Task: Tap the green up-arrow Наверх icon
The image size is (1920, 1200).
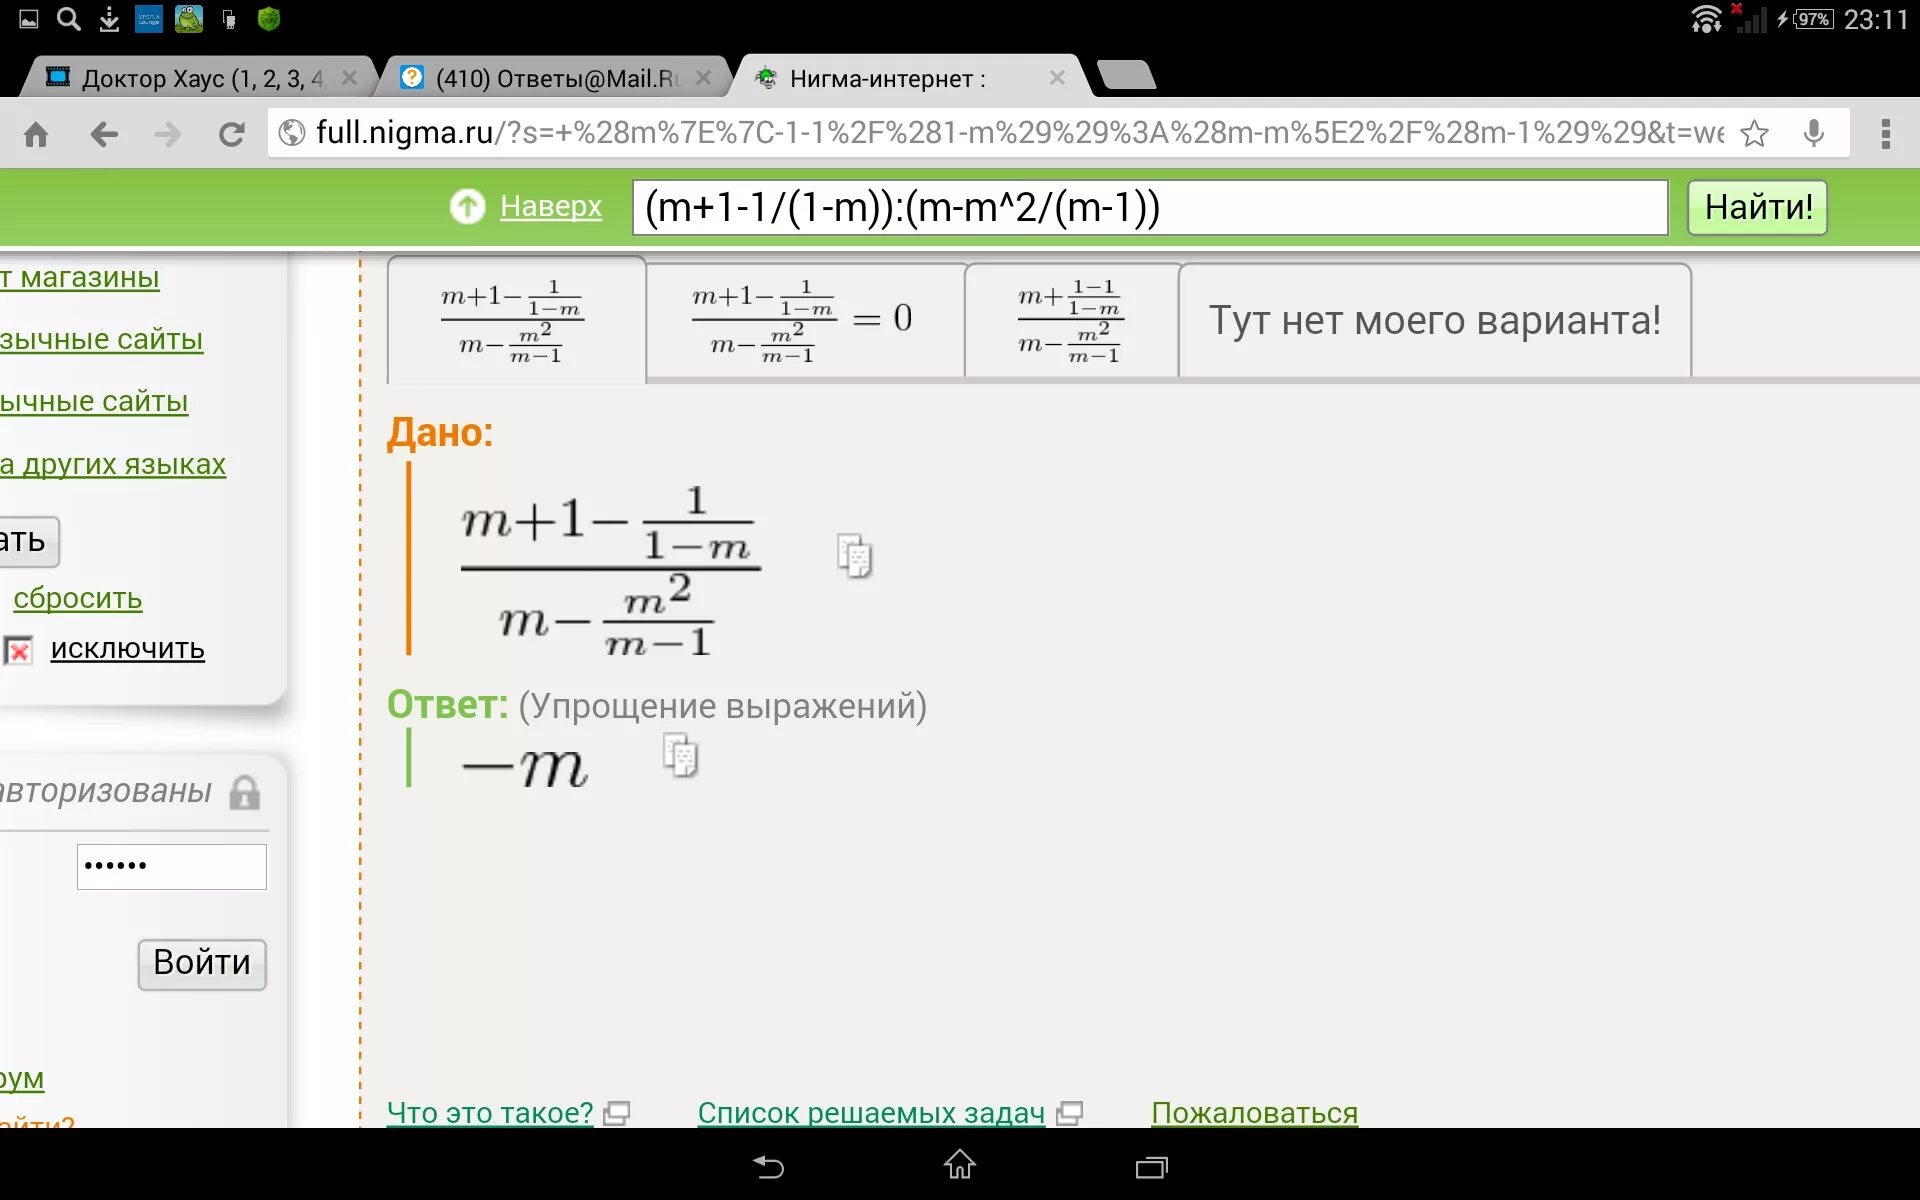Action: [x=467, y=207]
